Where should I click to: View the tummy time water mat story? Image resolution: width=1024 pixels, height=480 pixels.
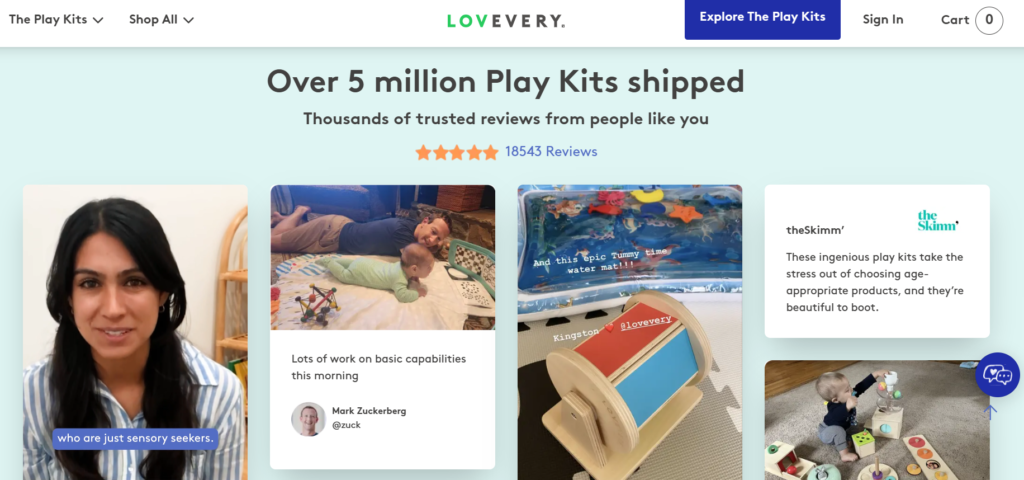point(630,332)
